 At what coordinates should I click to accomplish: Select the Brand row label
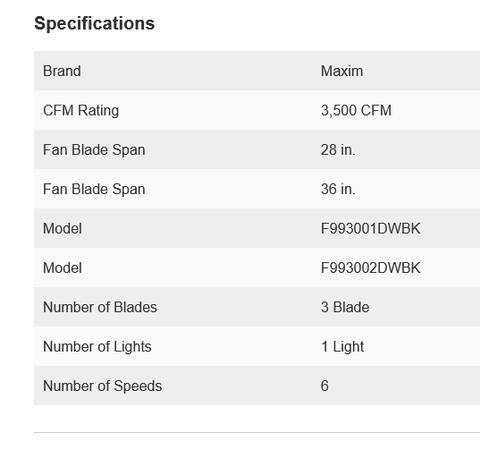pos(62,71)
